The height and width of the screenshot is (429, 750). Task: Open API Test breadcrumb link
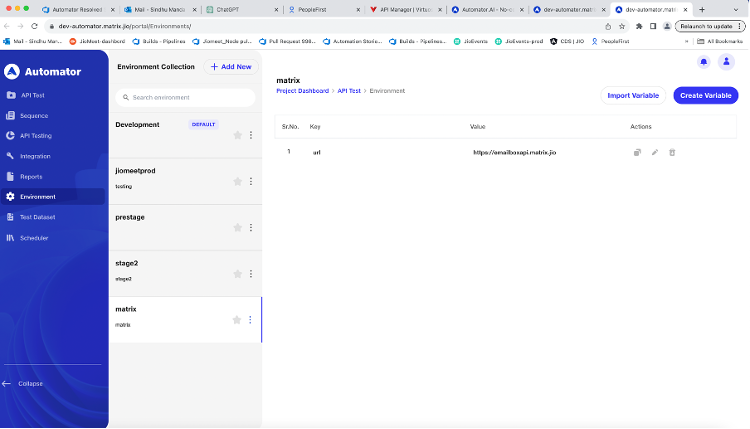click(x=349, y=91)
